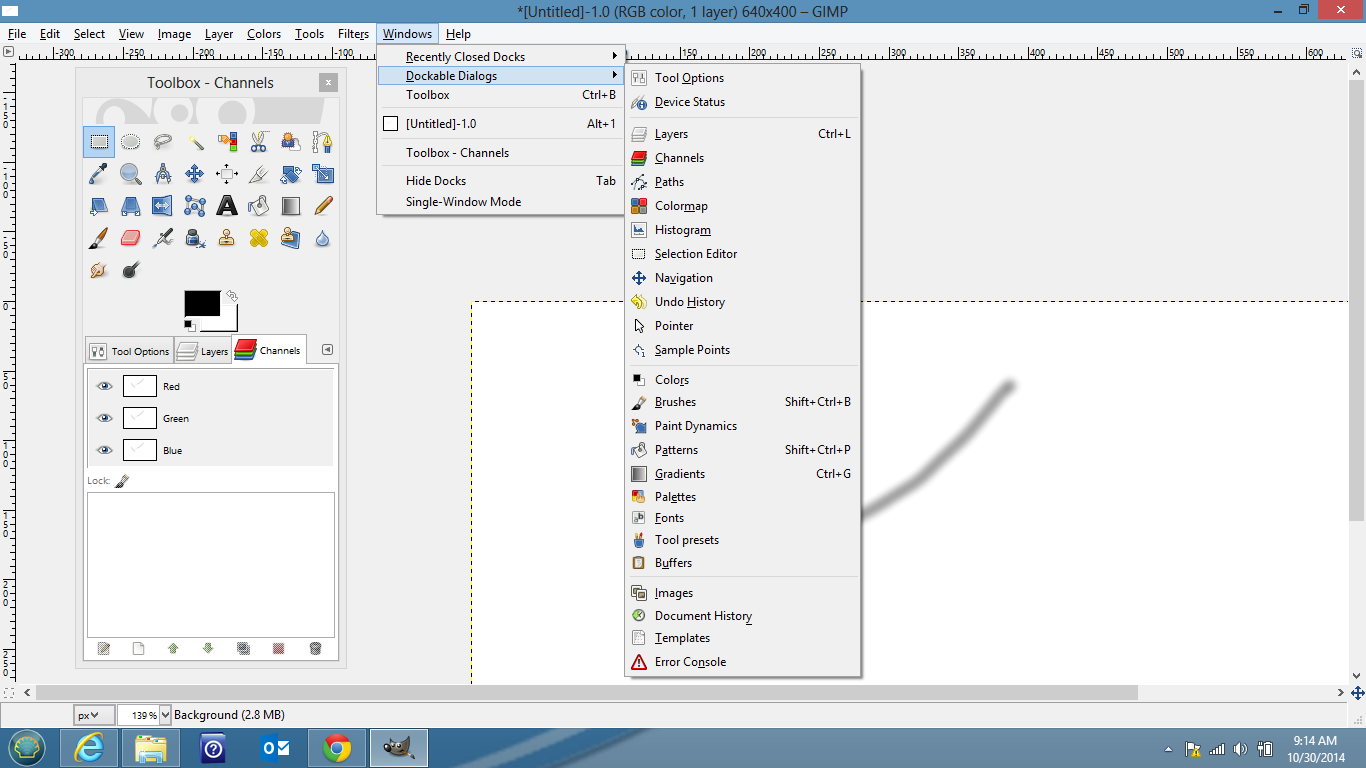
Task: Select the Shear tool
Action: point(99,206)
